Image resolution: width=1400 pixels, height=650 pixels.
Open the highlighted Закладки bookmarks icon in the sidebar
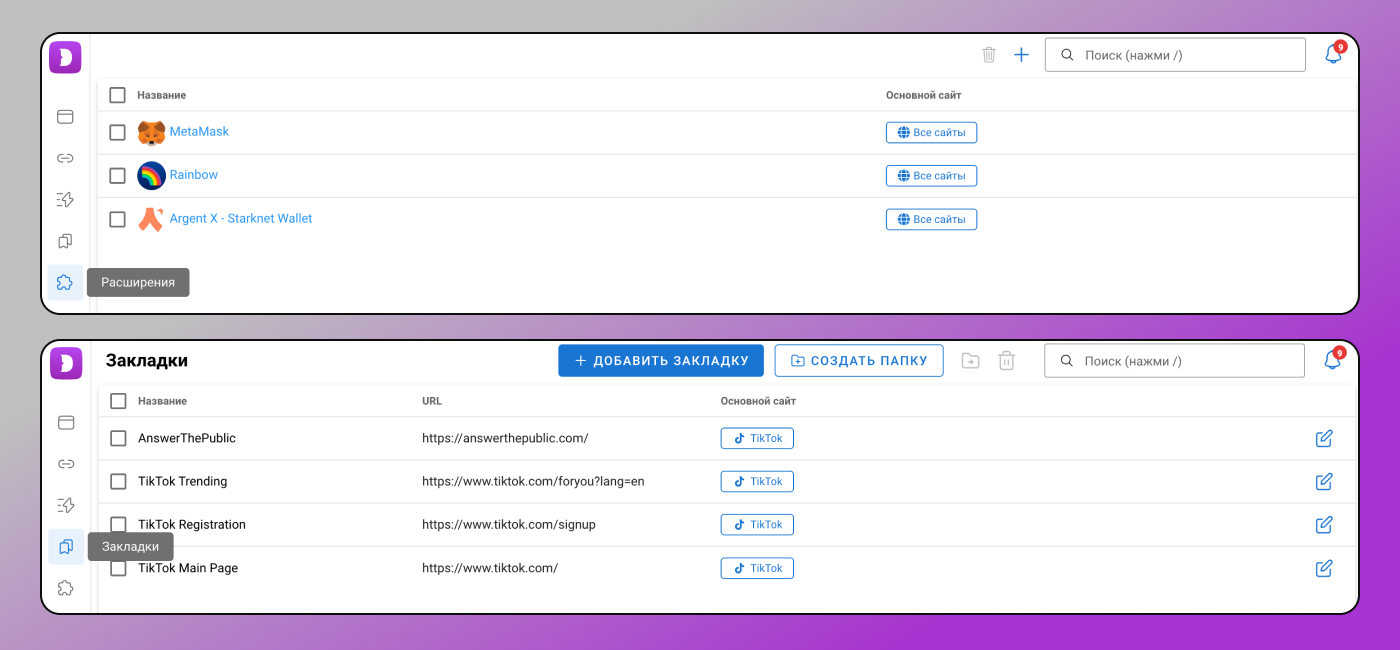point(66,547)
